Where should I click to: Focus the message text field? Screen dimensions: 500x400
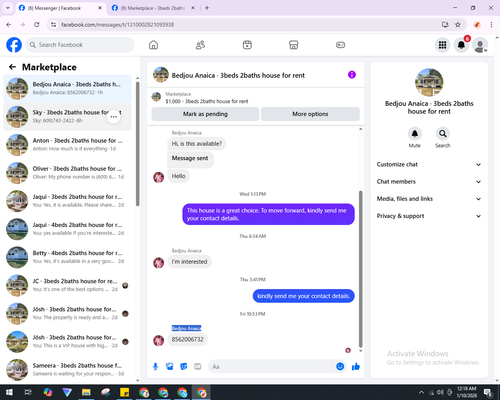272,367
